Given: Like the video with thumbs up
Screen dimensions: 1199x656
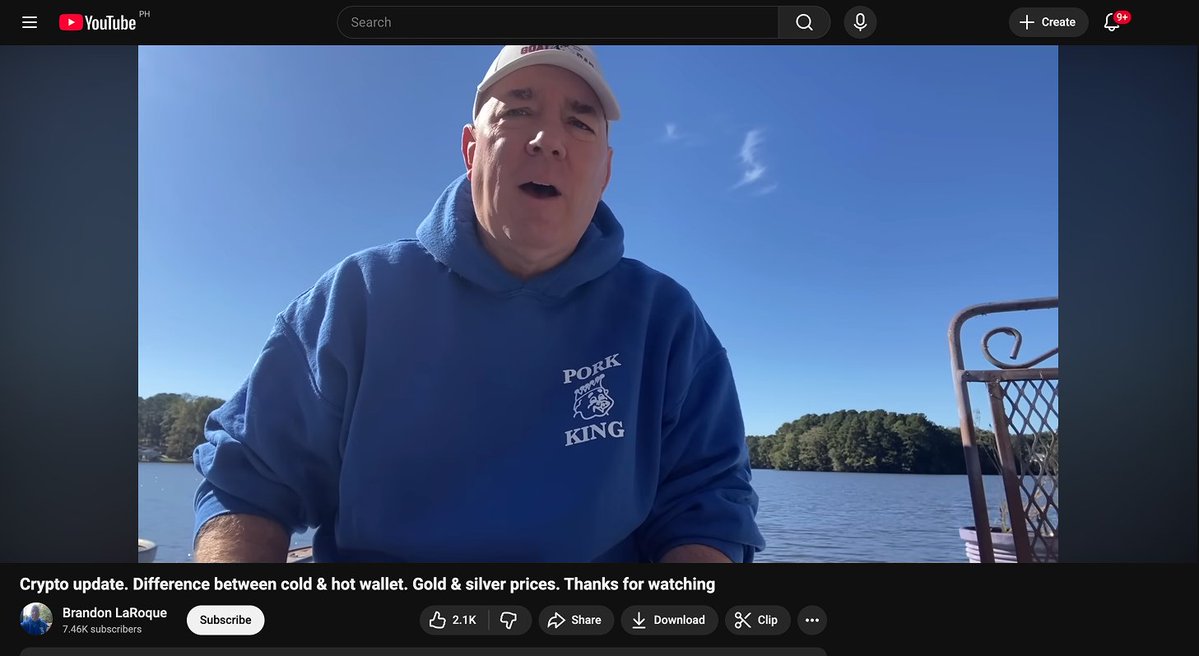Looking at the screenshot, I should click(x=453, y=620).
